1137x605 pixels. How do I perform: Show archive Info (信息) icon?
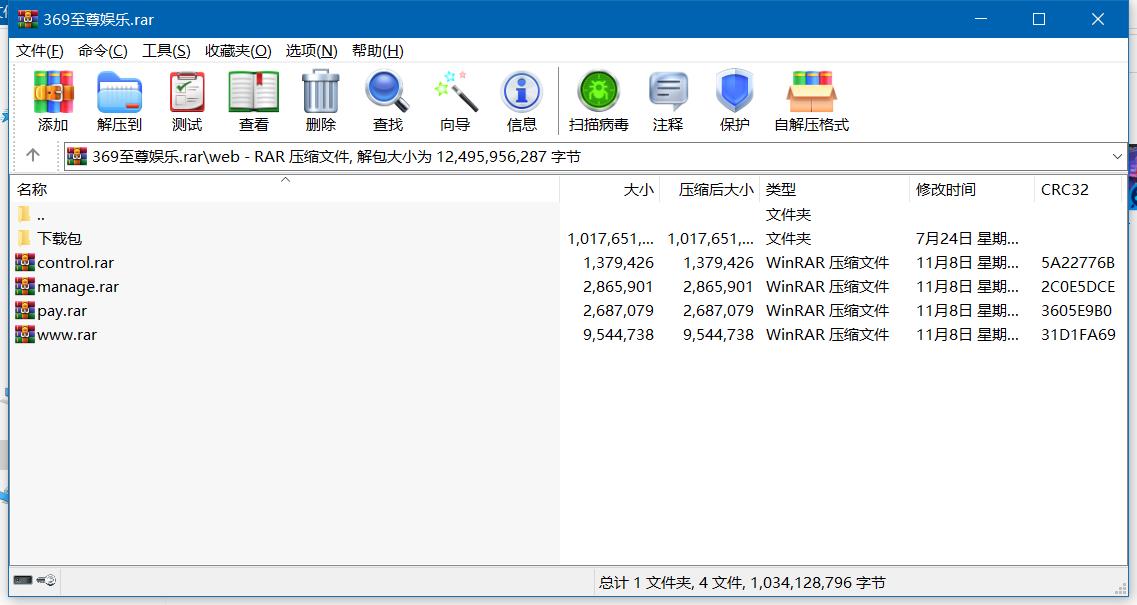coord(521,101)
